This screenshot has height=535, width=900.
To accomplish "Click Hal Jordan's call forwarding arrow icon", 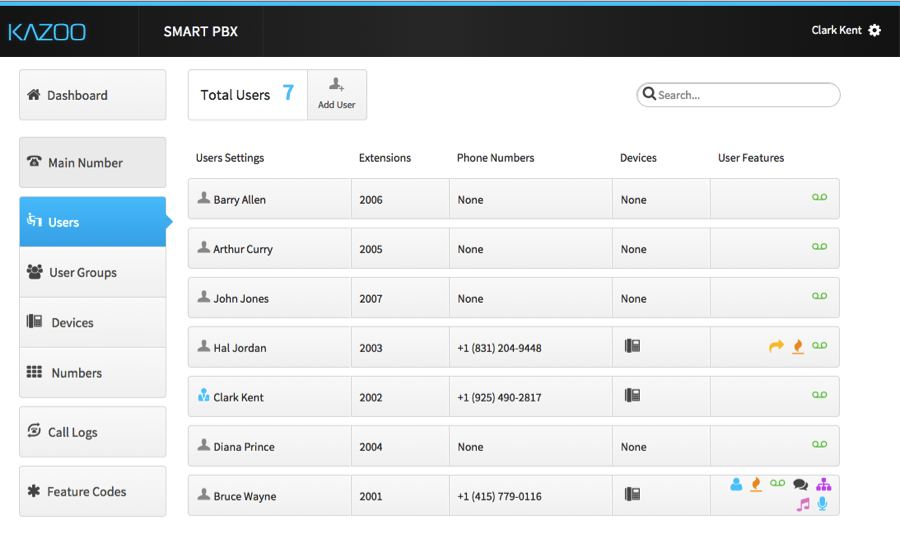I will 776,346.
